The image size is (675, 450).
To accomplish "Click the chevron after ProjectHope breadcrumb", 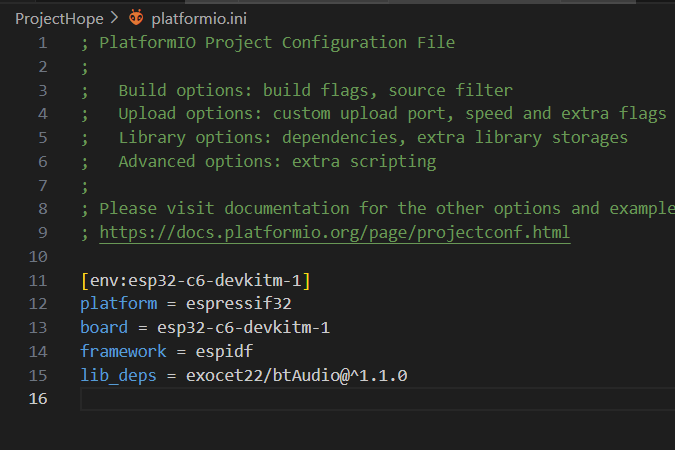I will pyautogui.click(x=115, y=18).
